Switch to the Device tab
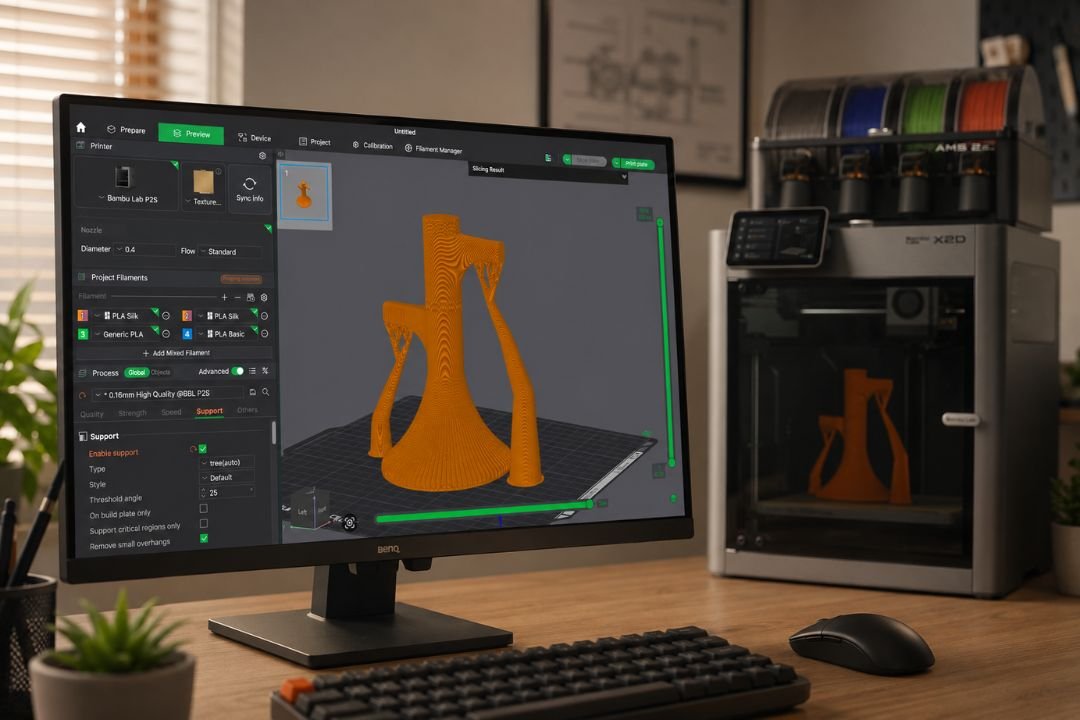 pyautogui.click(x=254, y=138)
